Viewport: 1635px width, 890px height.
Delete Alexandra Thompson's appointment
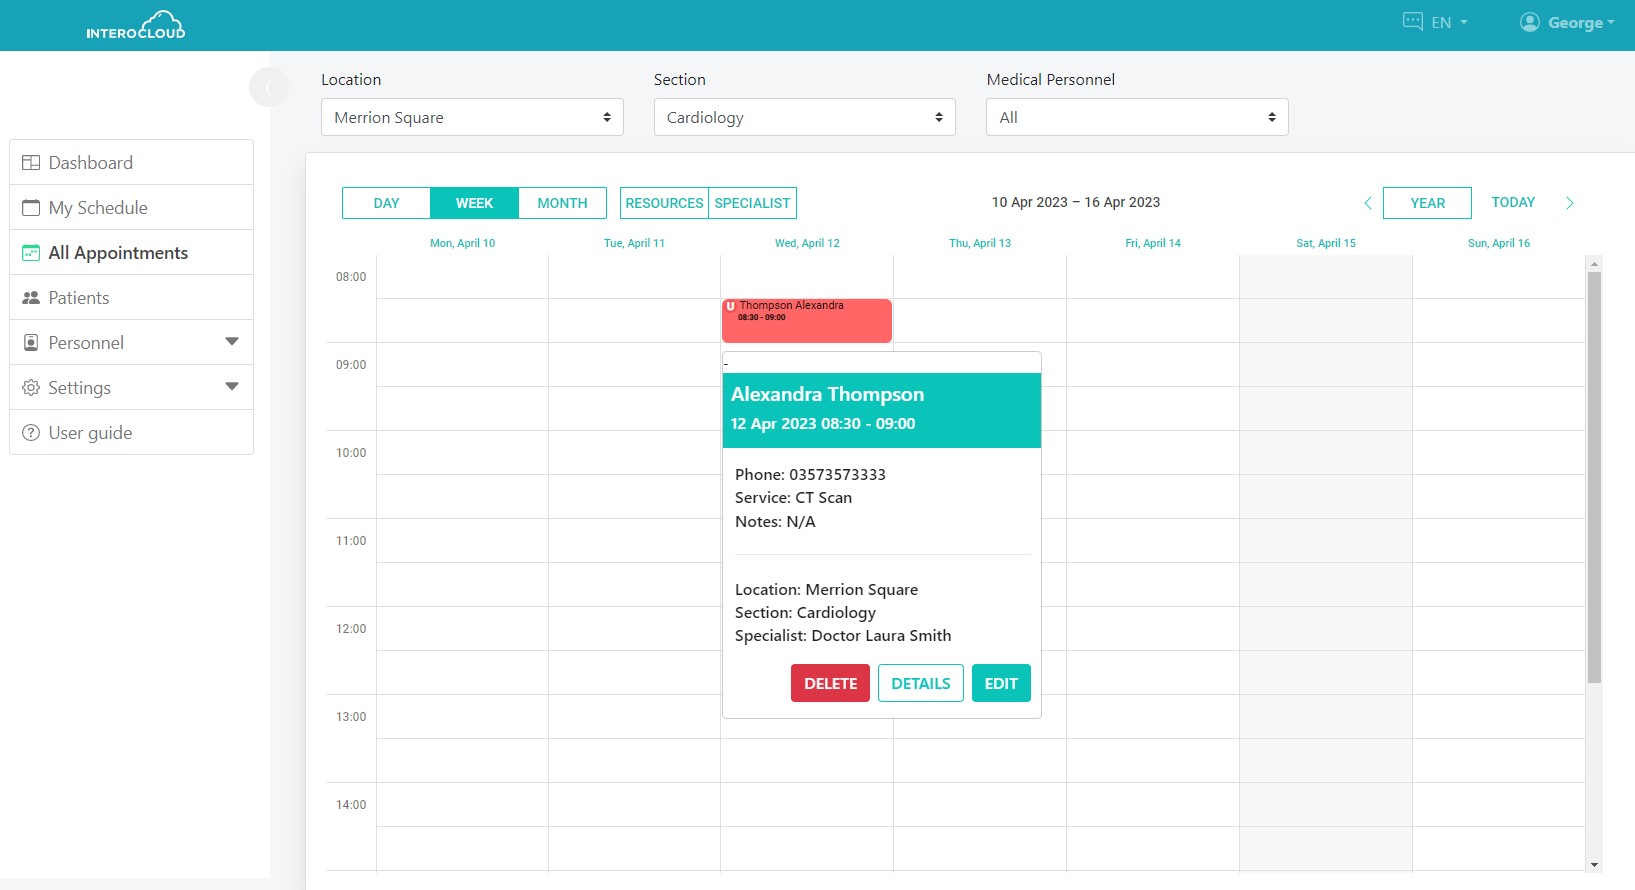(x=830, y=684)
